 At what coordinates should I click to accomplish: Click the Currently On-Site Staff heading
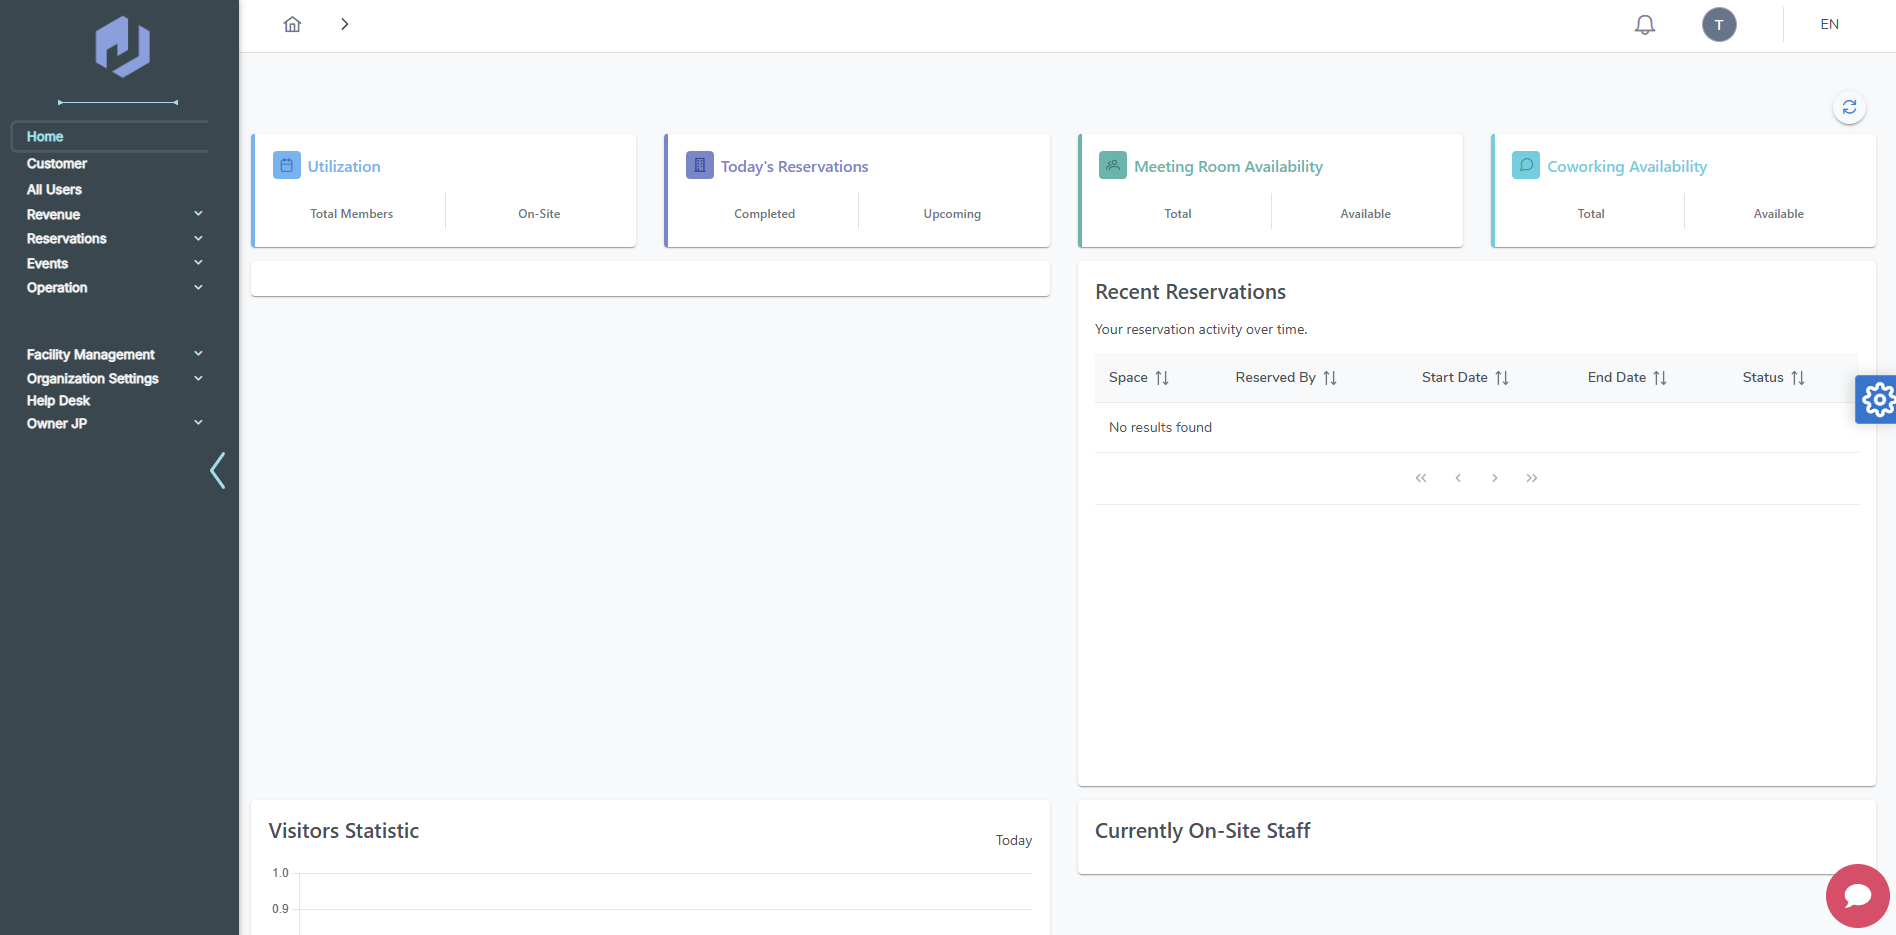click(x=1202, y=831)
